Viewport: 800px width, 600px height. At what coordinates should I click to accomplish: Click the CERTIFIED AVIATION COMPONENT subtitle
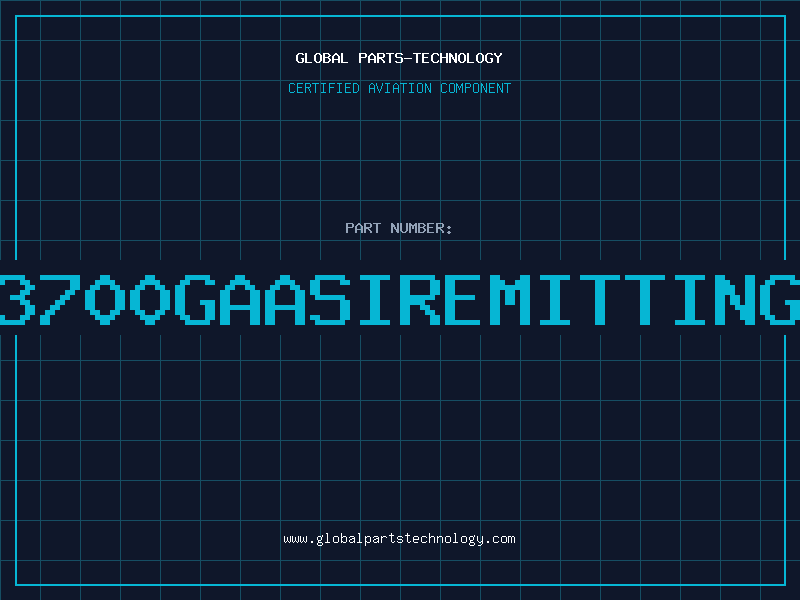coord(399,88)
